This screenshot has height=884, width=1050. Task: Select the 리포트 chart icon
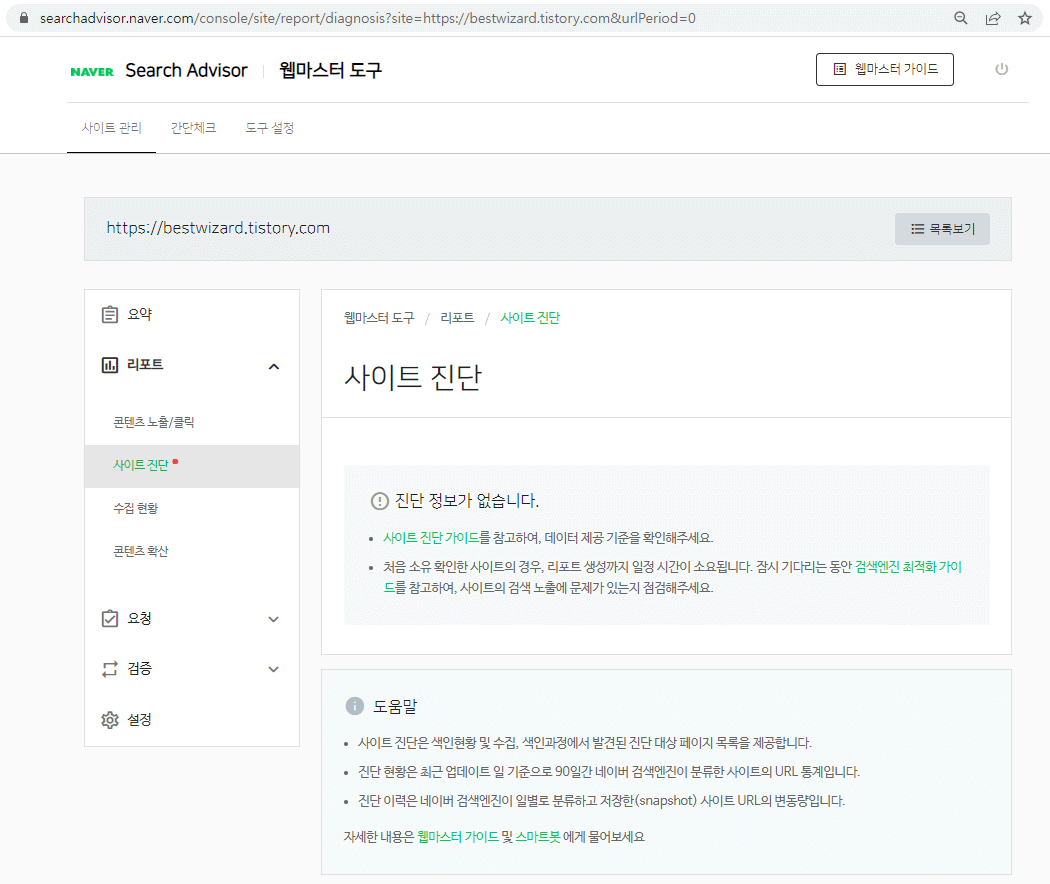[x=111, y=364]
